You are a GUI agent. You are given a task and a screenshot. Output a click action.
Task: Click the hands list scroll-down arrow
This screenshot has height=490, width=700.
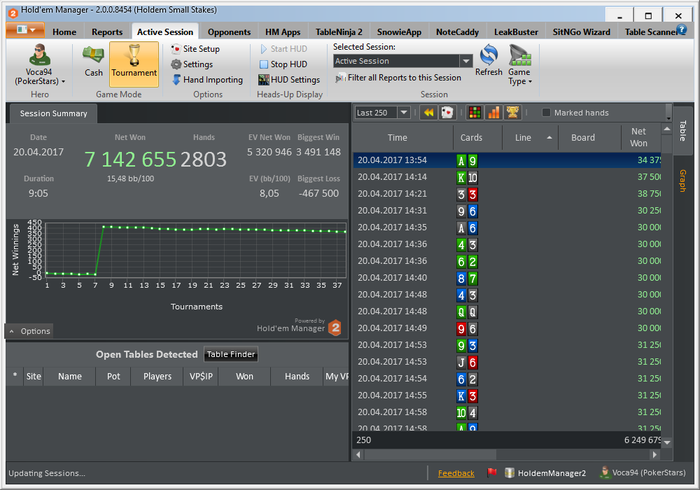click(667, 442)
